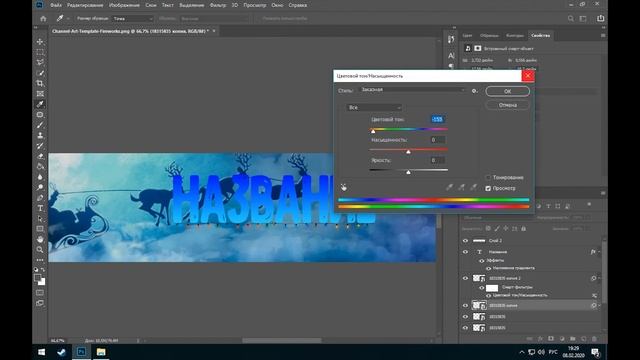Select the Clone Stamp tool
This screenshot has height=360, width=640.
[x=40, y=135]
